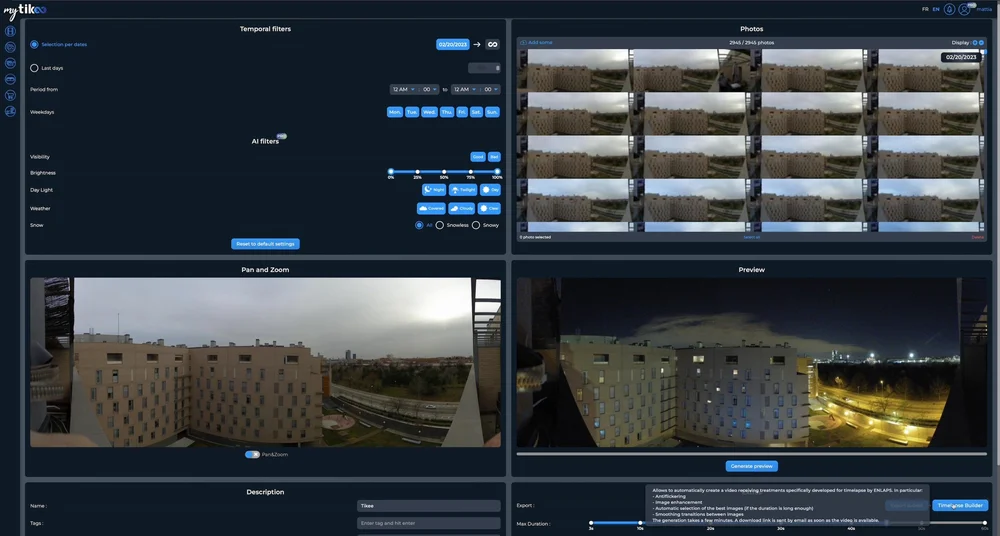The image size is (1000, 536).
Task: Click the Add some photos link
Action: [540, 43]
